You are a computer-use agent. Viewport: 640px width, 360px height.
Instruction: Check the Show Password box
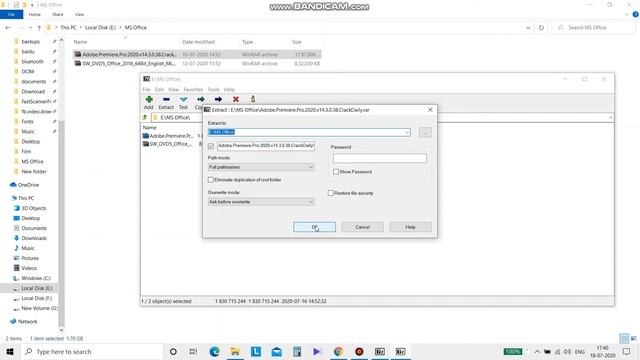336,172
